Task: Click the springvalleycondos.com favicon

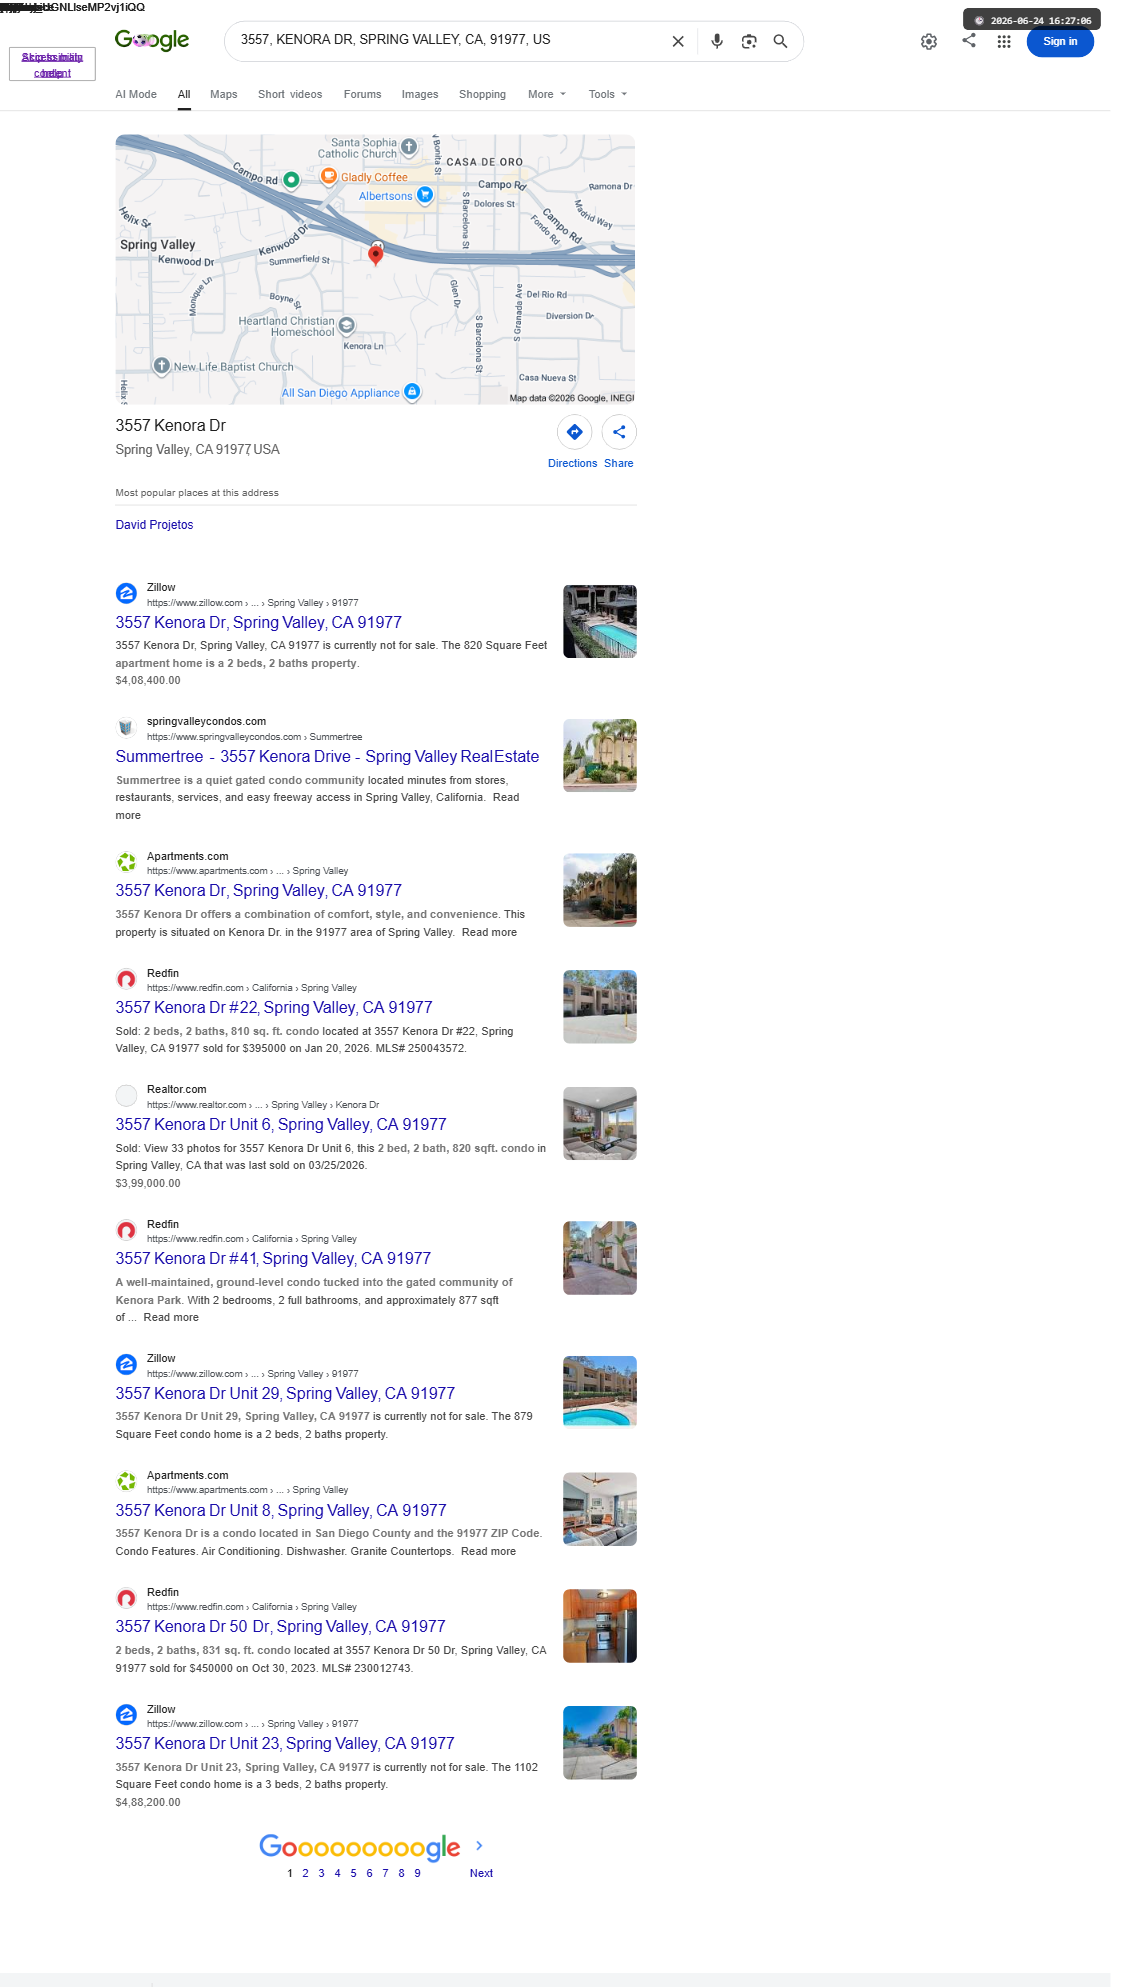Action: (x=126, y=728)
